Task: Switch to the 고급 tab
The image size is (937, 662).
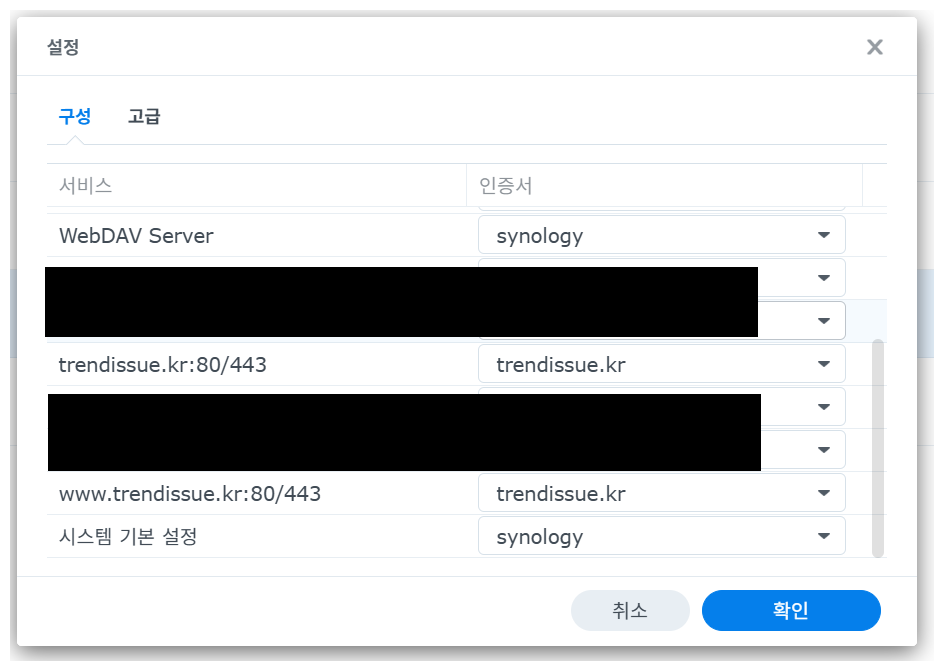Action: [x=144, y=116]
